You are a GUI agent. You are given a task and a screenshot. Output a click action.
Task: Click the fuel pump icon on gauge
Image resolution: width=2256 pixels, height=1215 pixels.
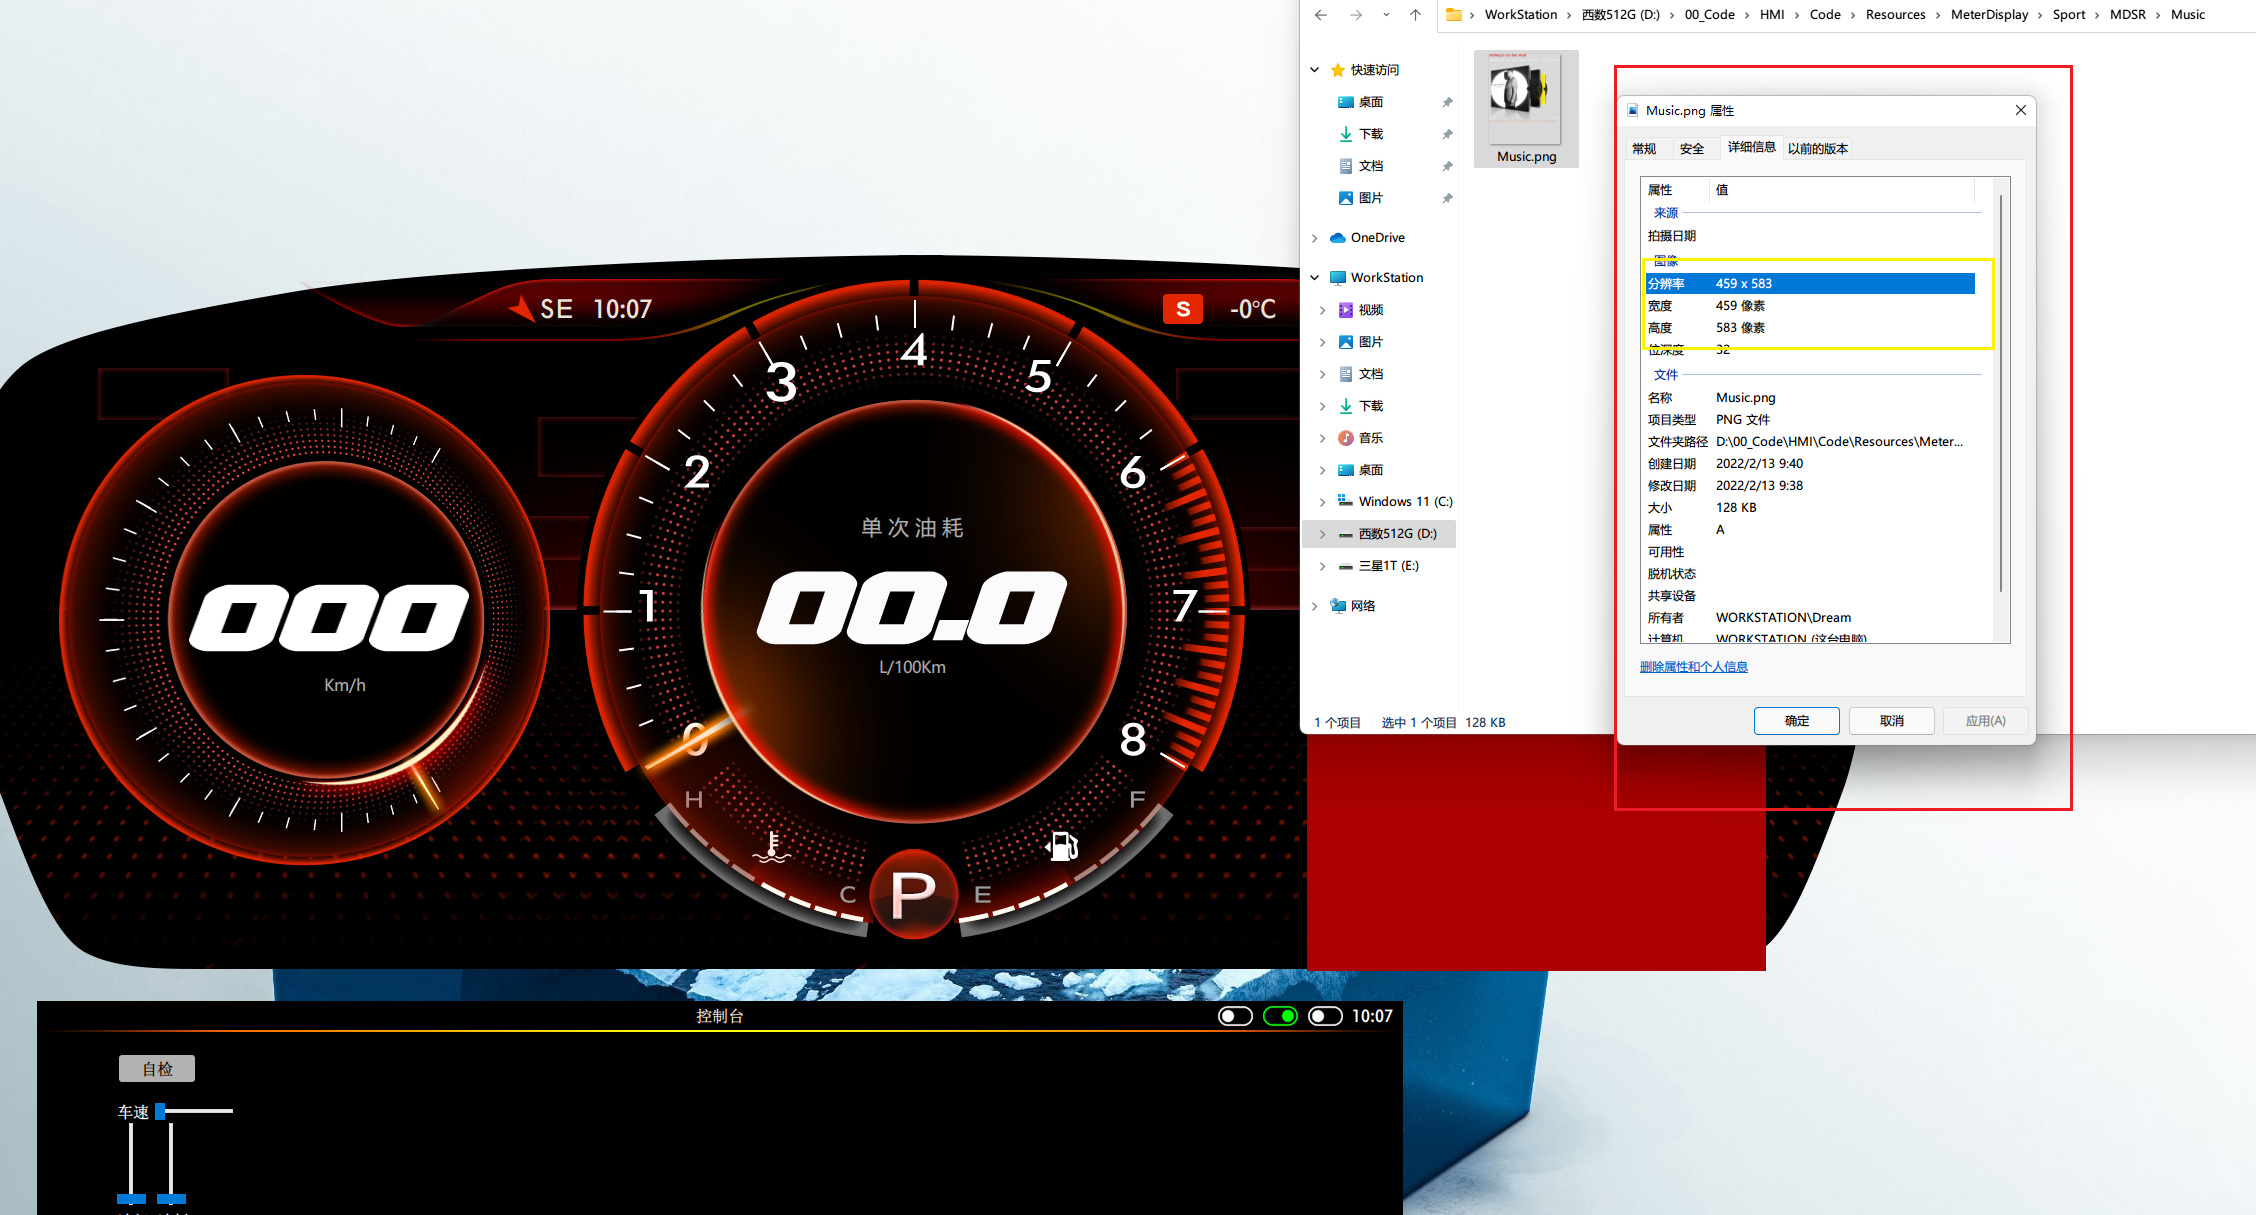coord(1062,846)
